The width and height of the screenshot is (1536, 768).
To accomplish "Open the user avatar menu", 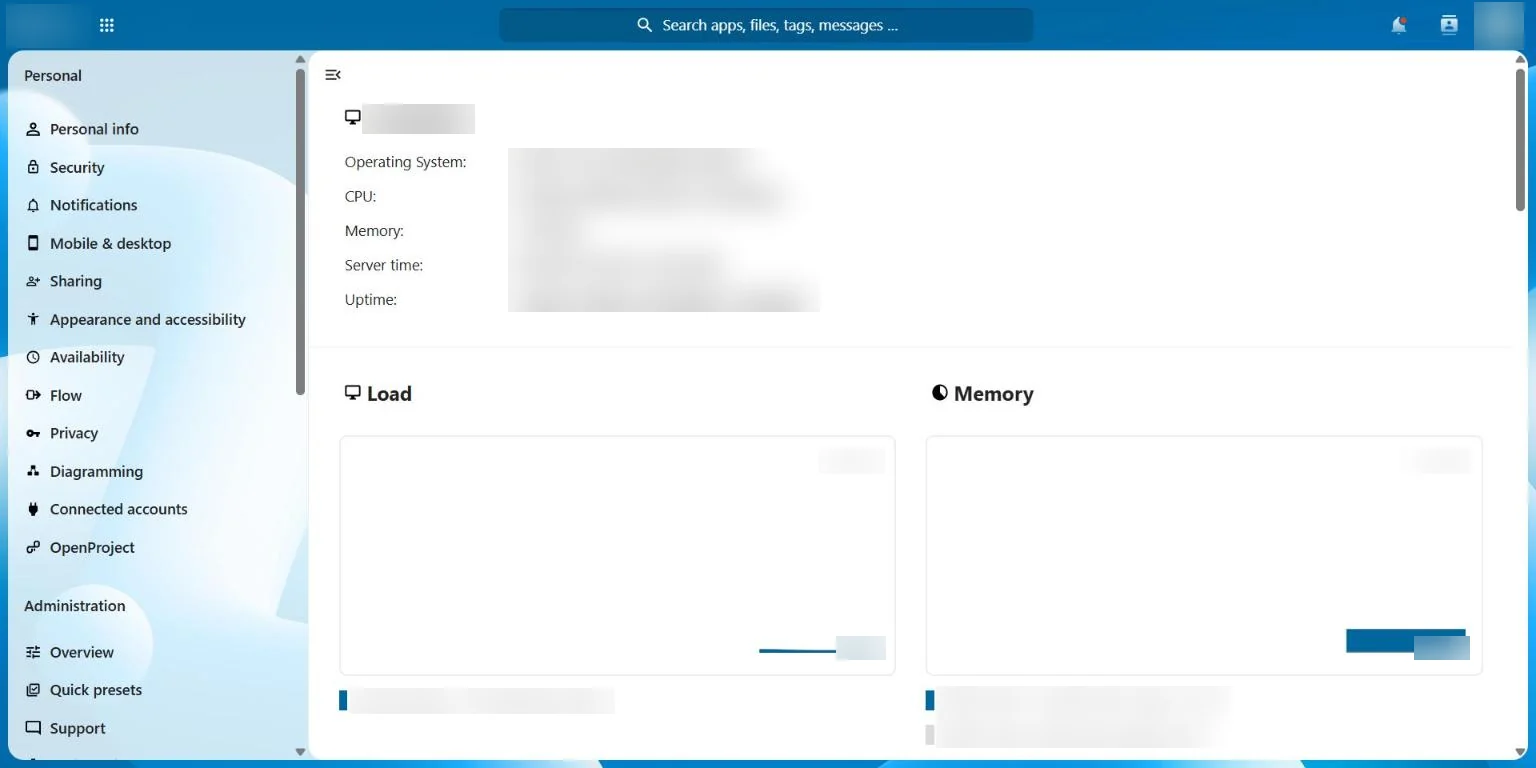I will tap(1499, 26).
